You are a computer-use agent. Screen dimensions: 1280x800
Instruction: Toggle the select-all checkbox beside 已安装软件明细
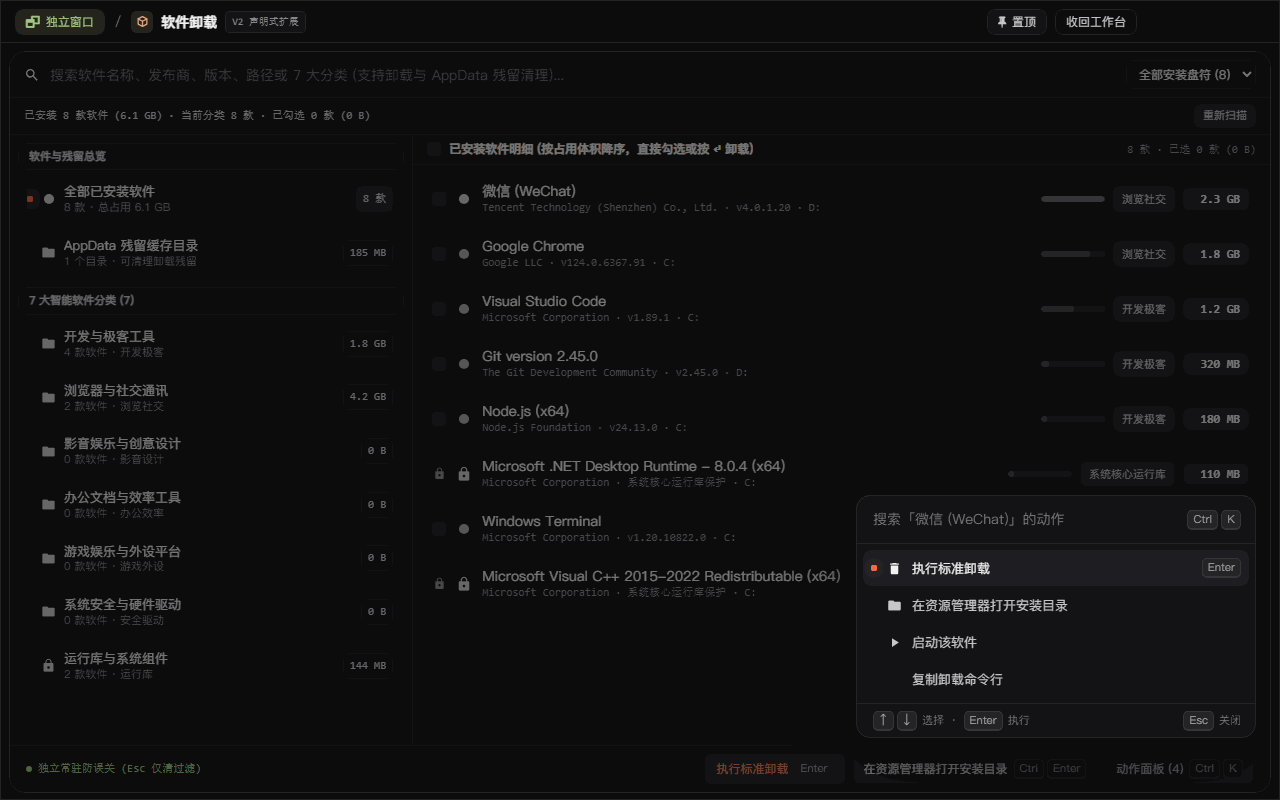434,149
